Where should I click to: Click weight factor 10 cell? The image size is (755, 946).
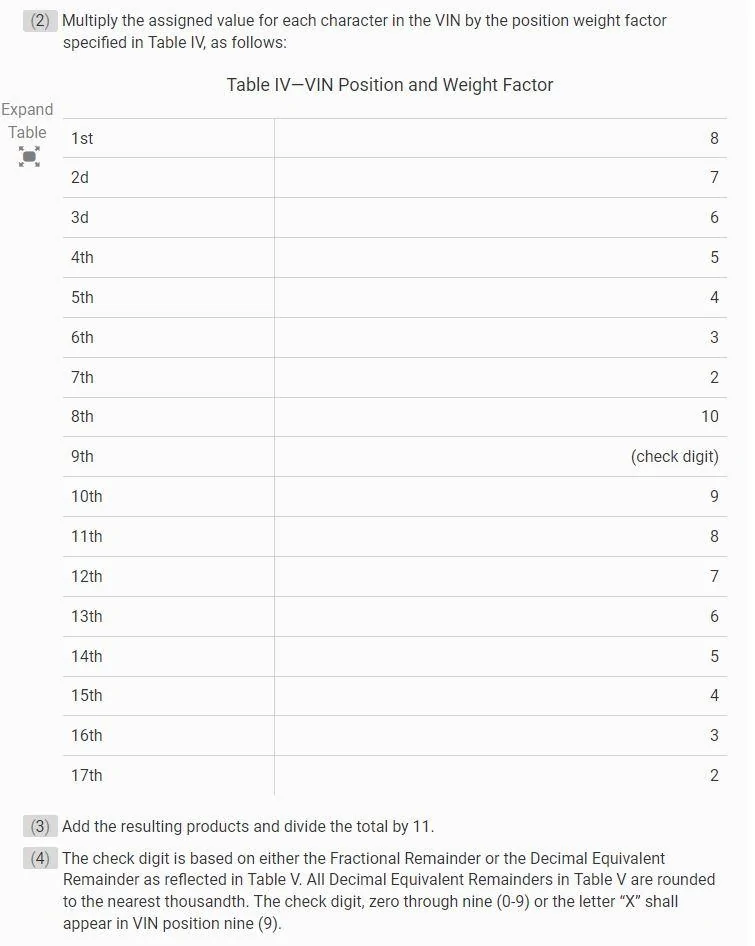[710, 416]
